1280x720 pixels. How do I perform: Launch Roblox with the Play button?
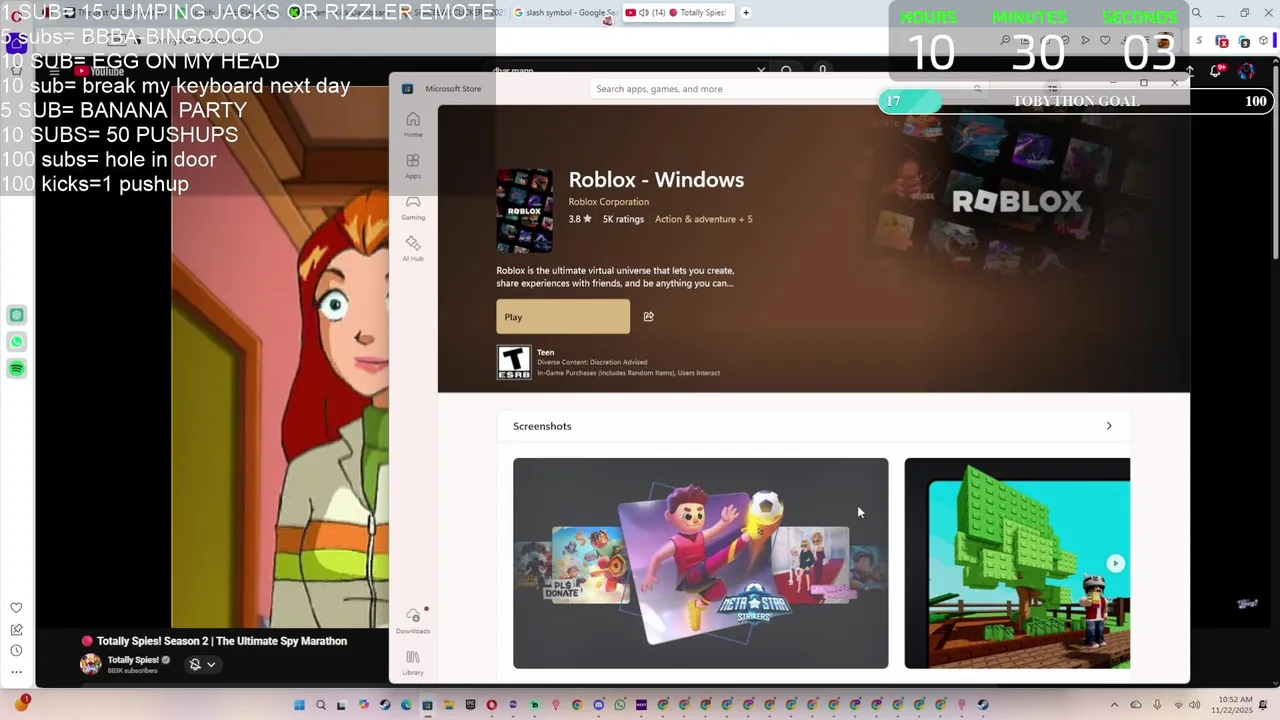[x=563, y=316]
